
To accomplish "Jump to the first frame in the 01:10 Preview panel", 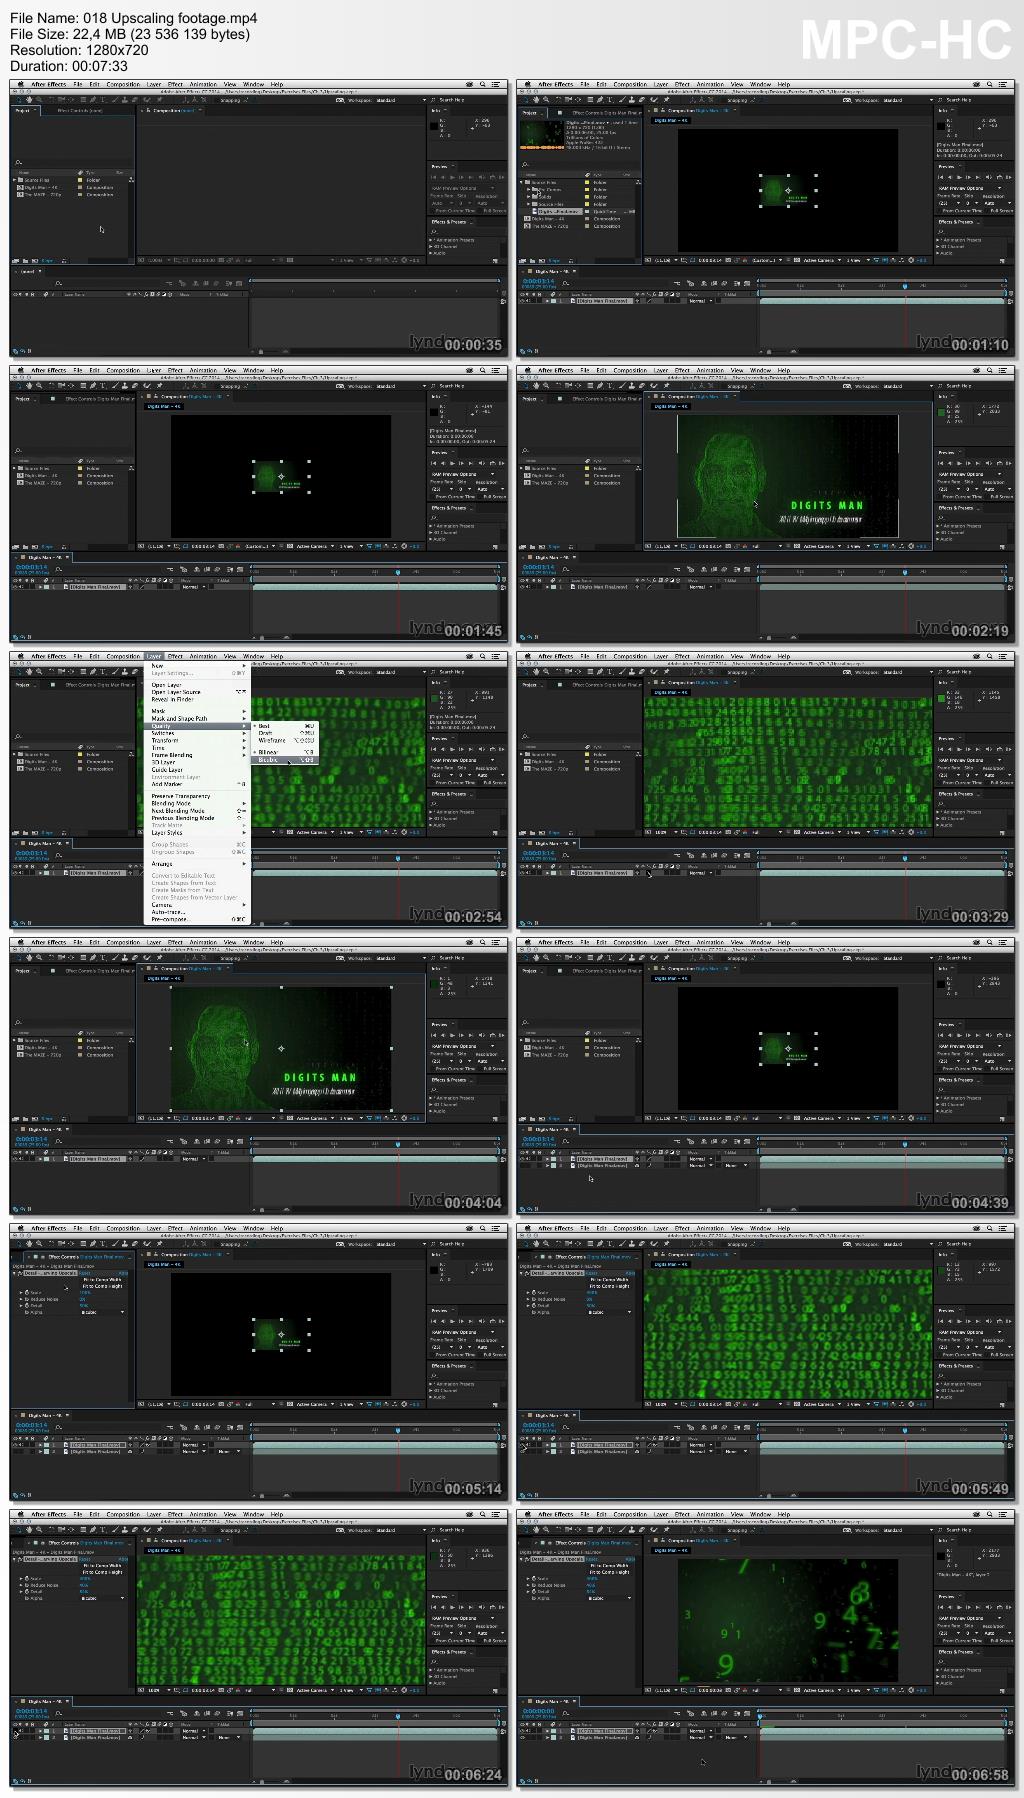I will coord(941,178).
